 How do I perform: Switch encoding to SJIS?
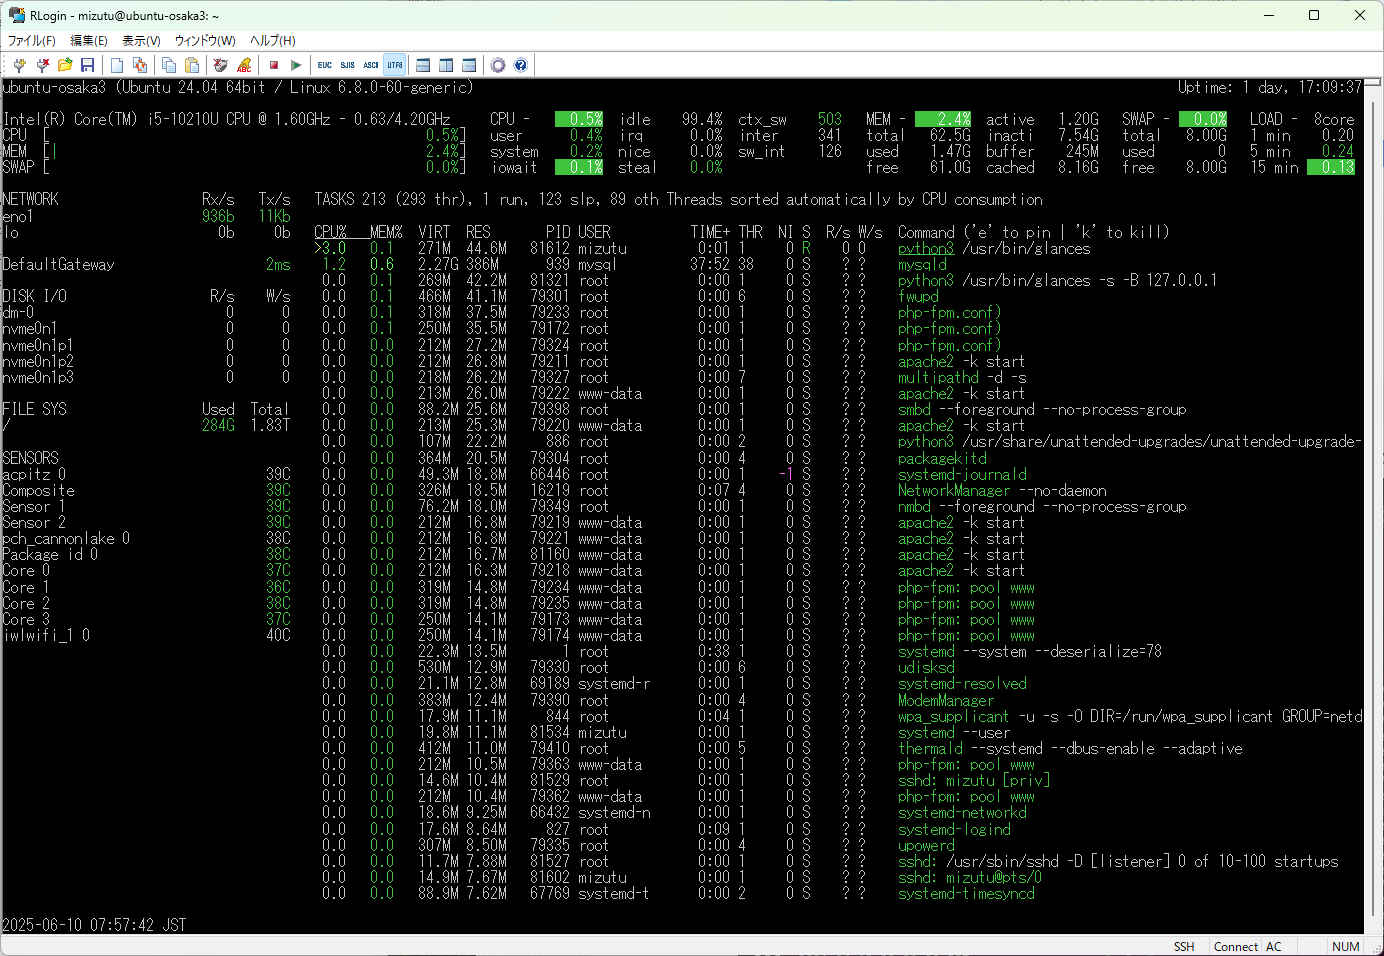[347, 65]
